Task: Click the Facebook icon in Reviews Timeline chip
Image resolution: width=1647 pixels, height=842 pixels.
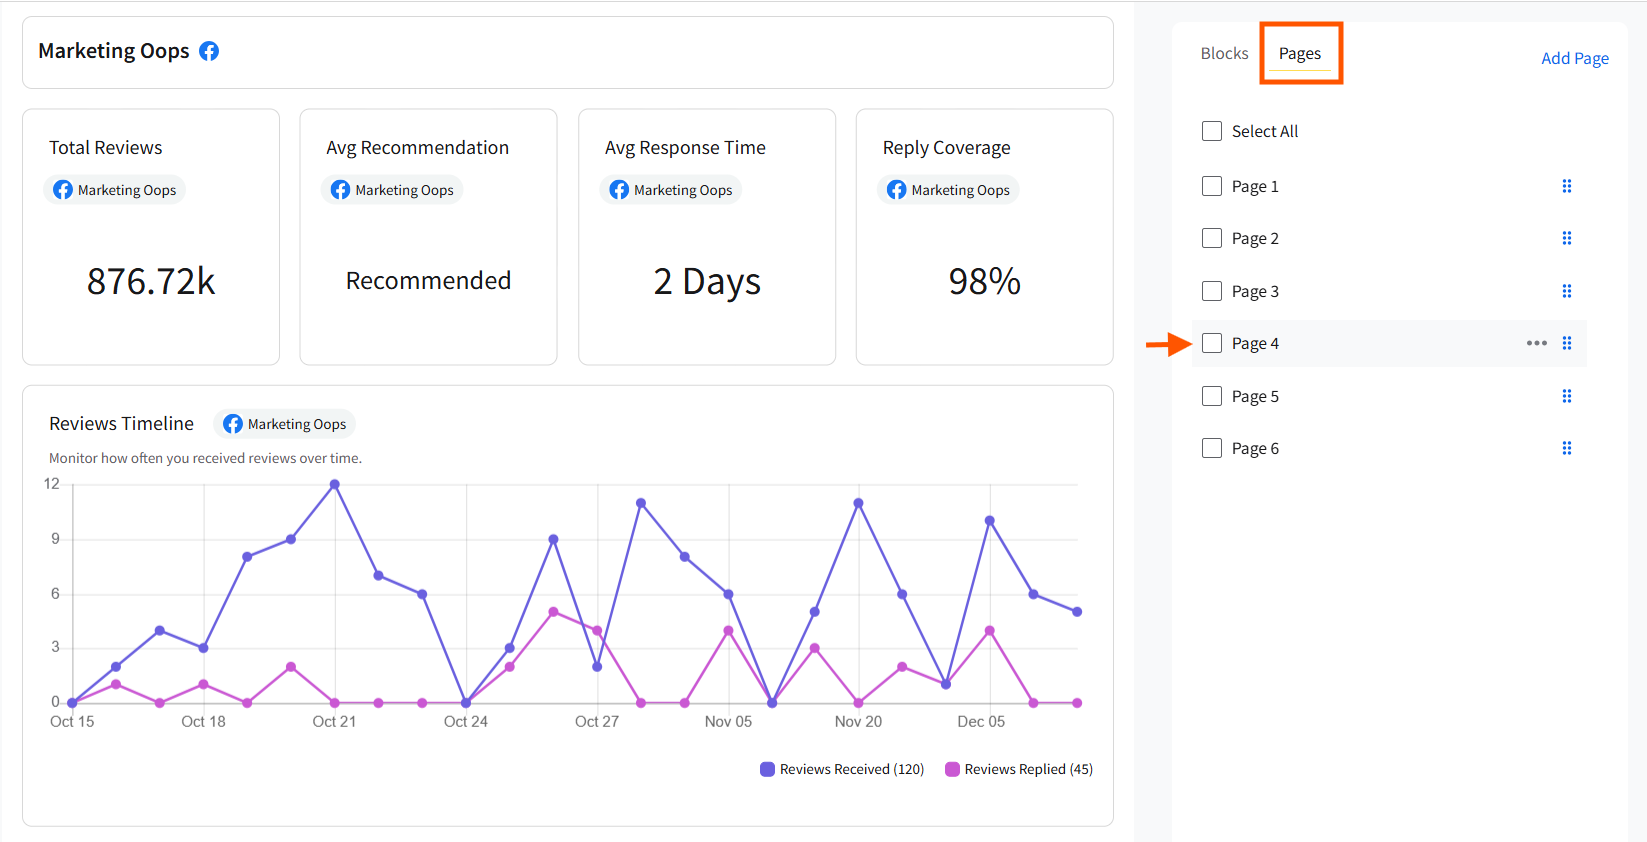Action: point(233,424)
